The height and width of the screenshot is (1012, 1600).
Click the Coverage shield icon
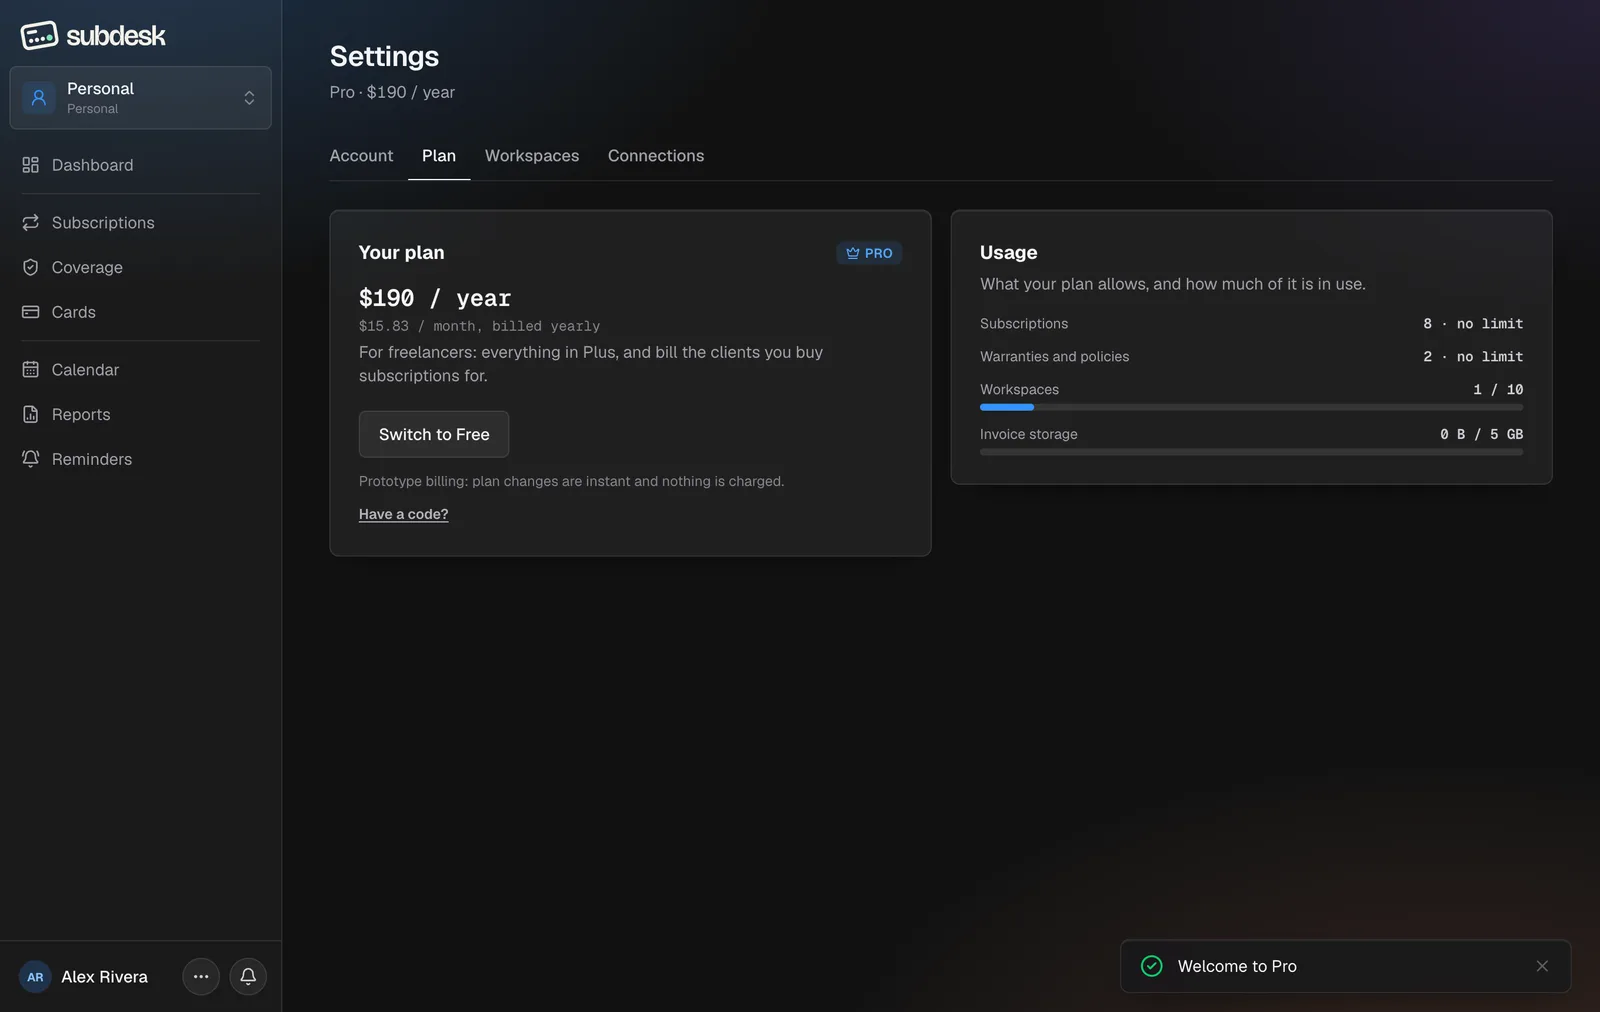coord(31,267)
